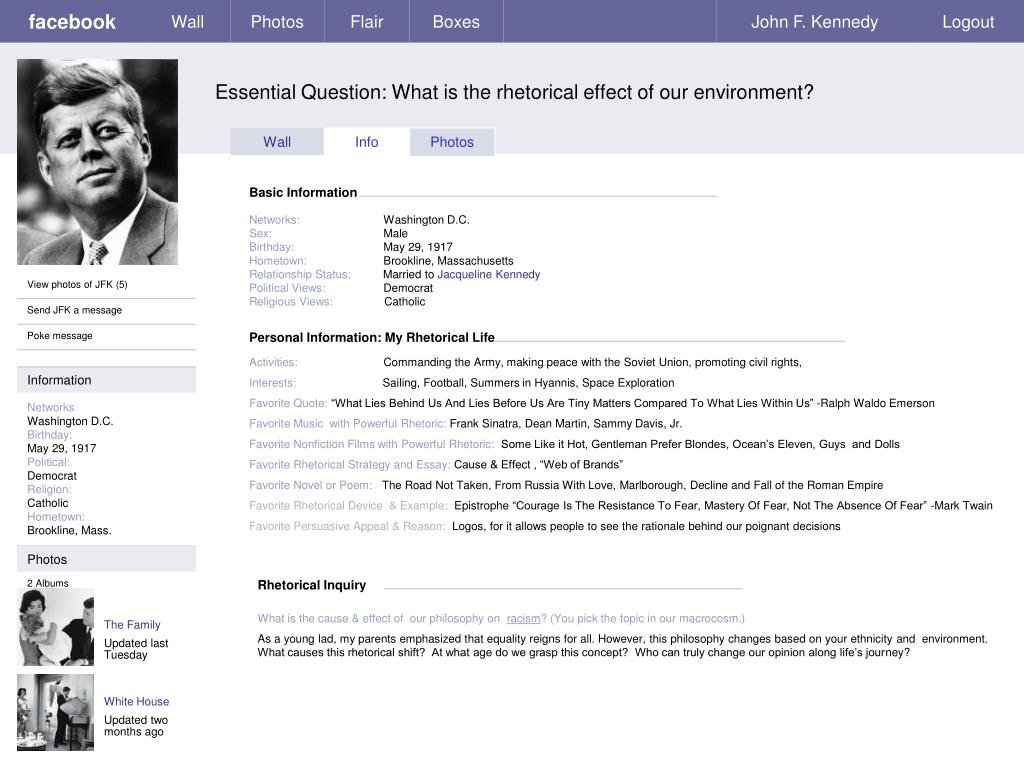Screen dimensions: 1024x768
Task: Click the Sex value Male
Action: point(395,233)
